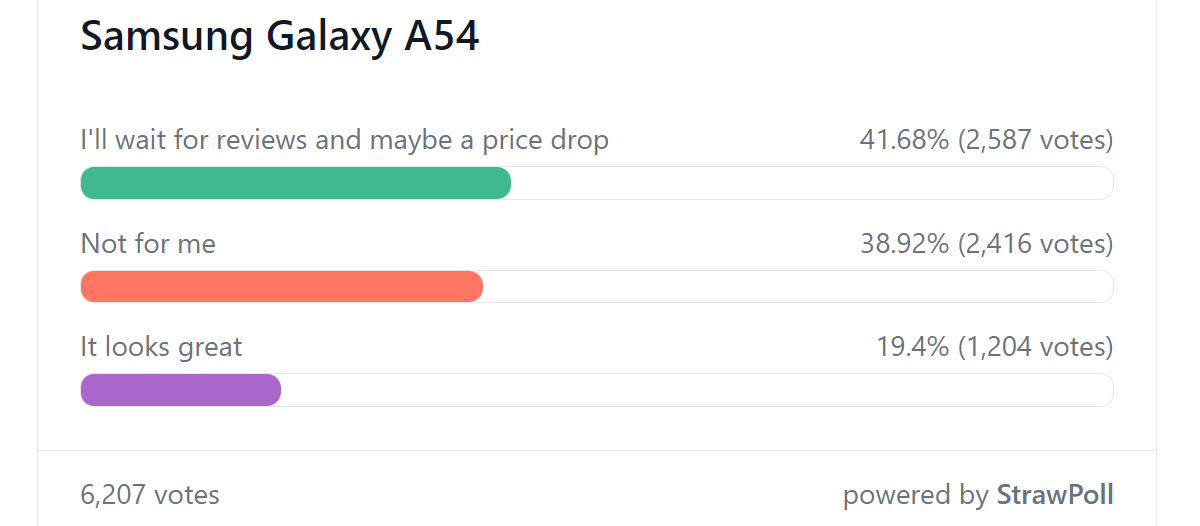Click the 6,207 votes total count
Viewport: 1200px width, 526px height.
point(150,494)
